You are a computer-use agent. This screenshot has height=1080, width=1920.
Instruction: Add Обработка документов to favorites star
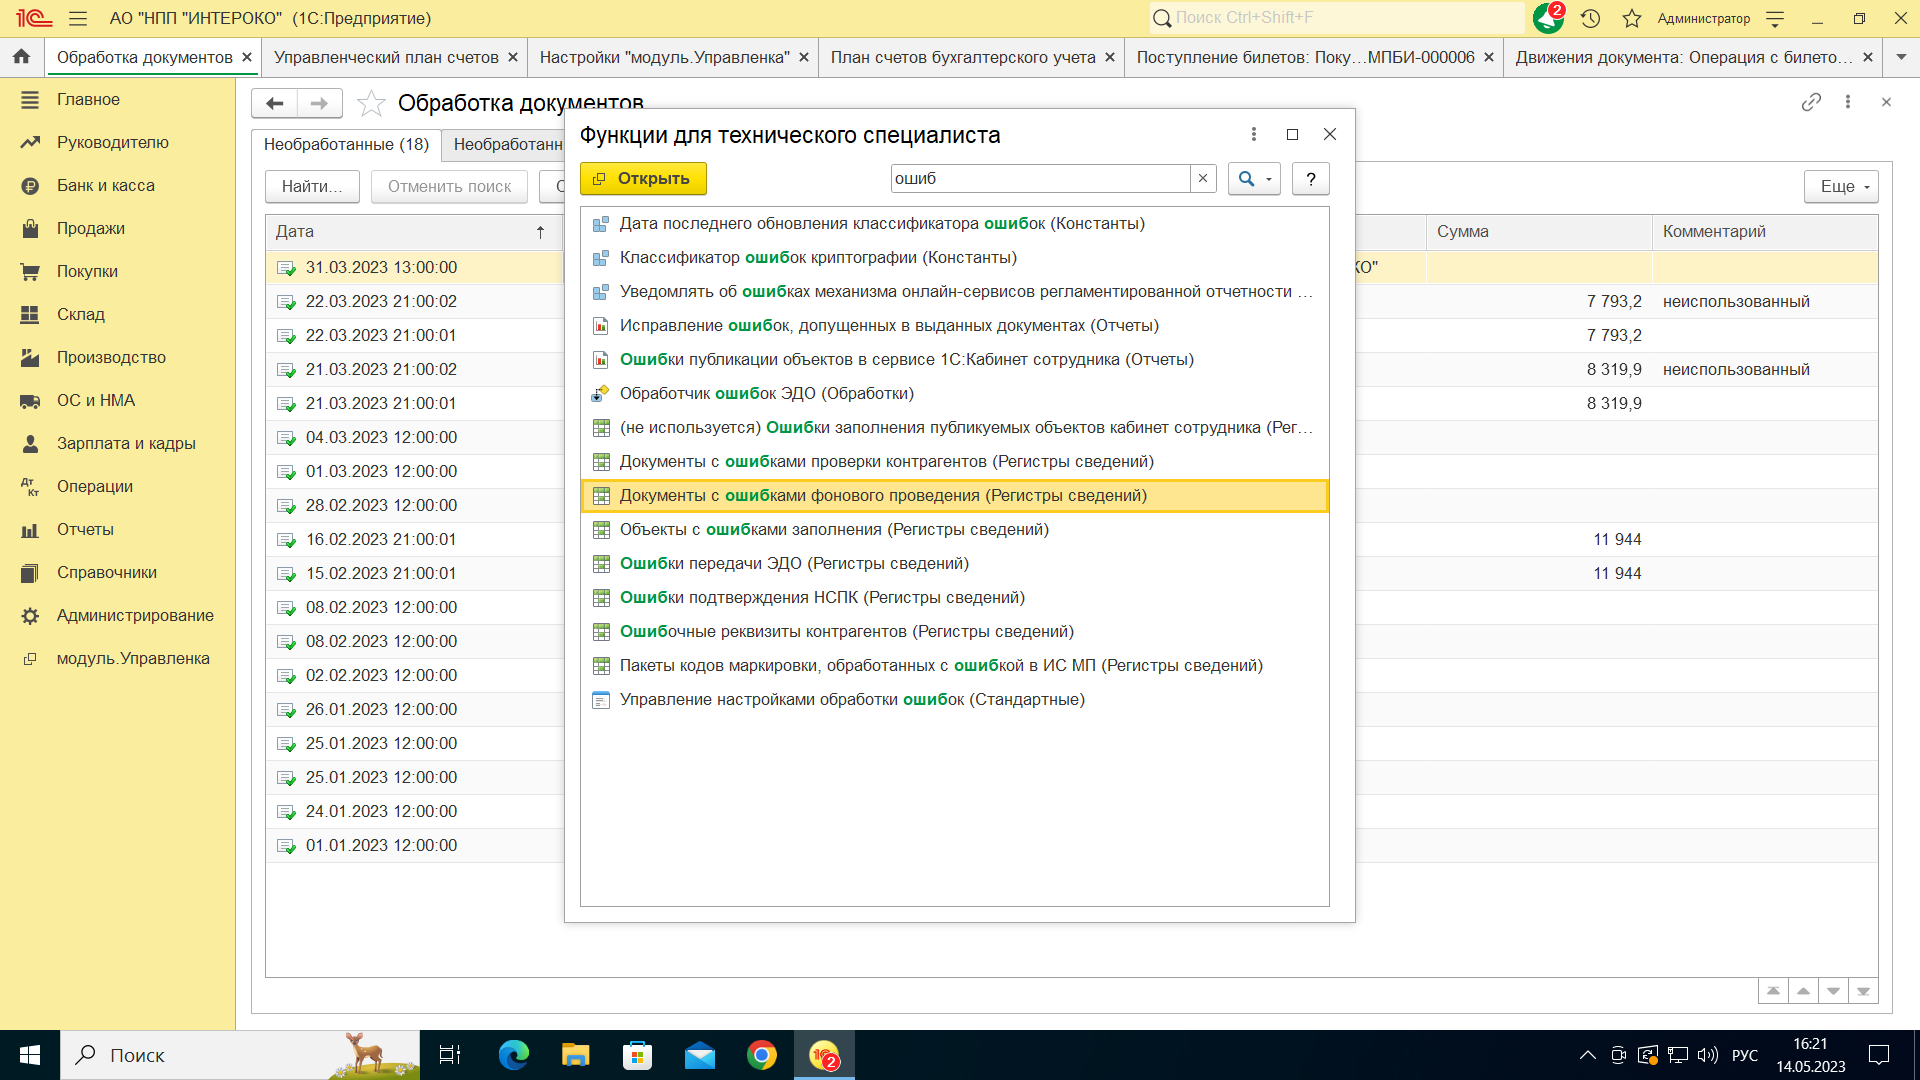coord(371,103)
